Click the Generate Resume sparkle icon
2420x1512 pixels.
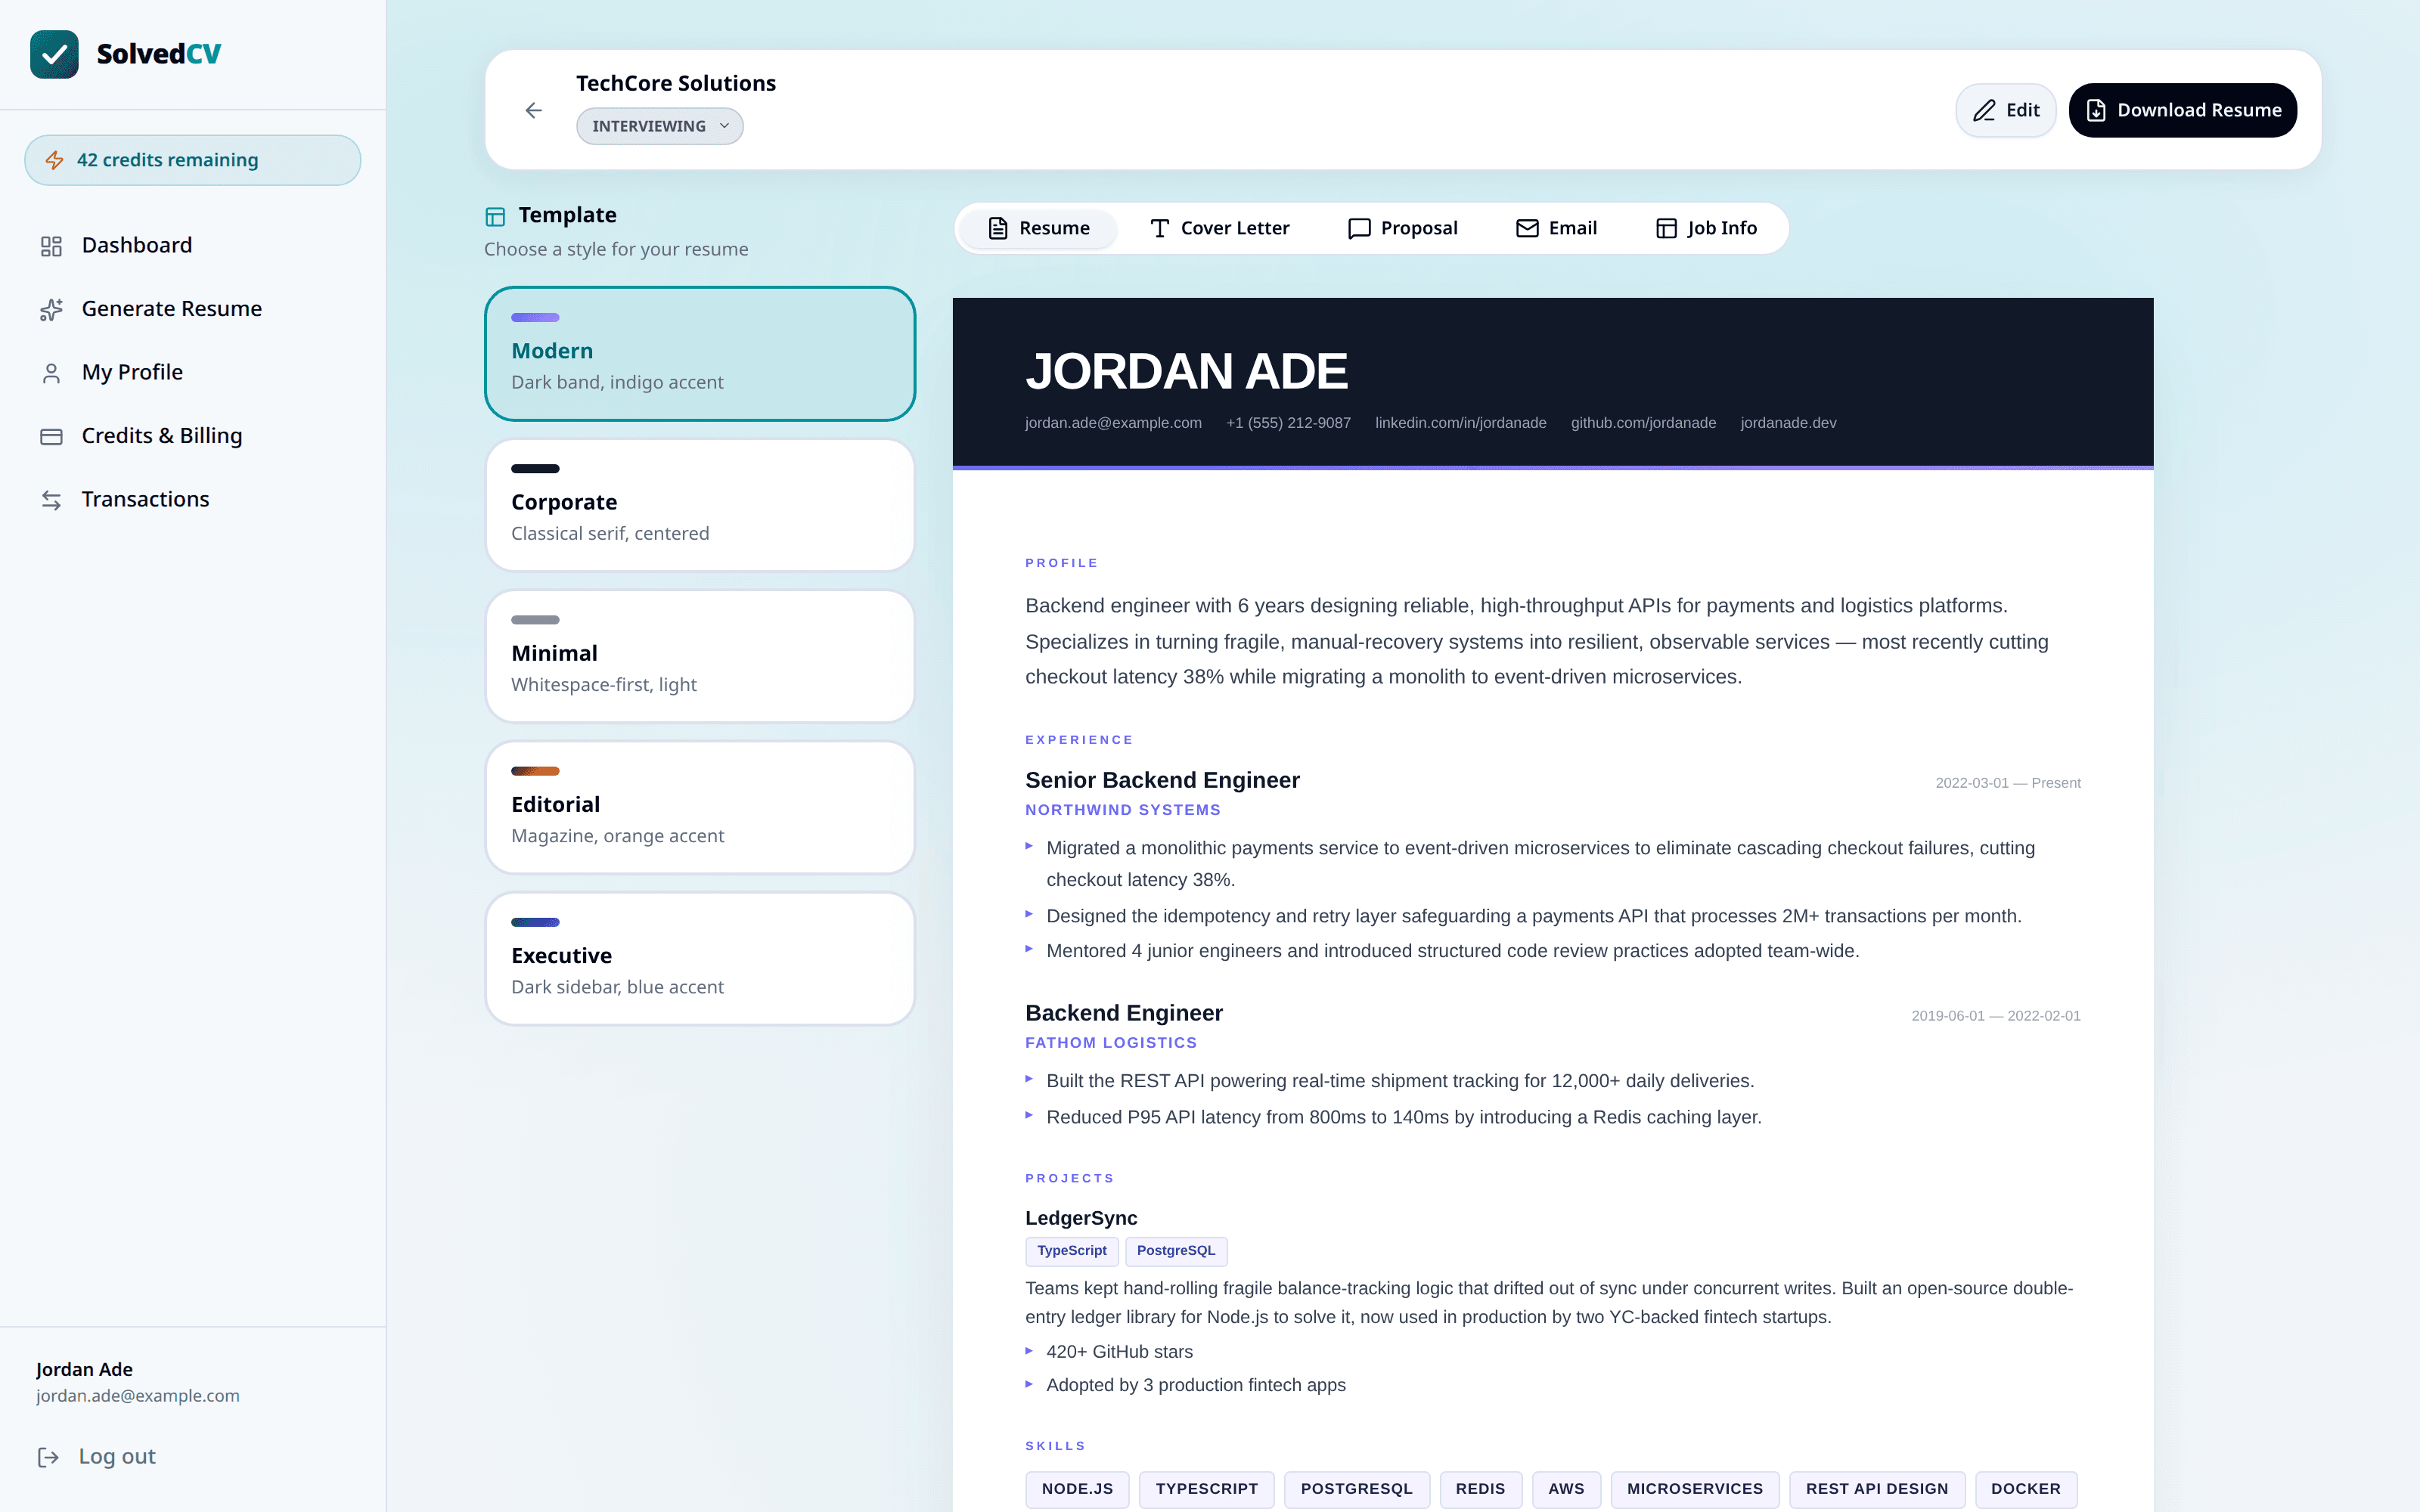click(x=51, y=309)
